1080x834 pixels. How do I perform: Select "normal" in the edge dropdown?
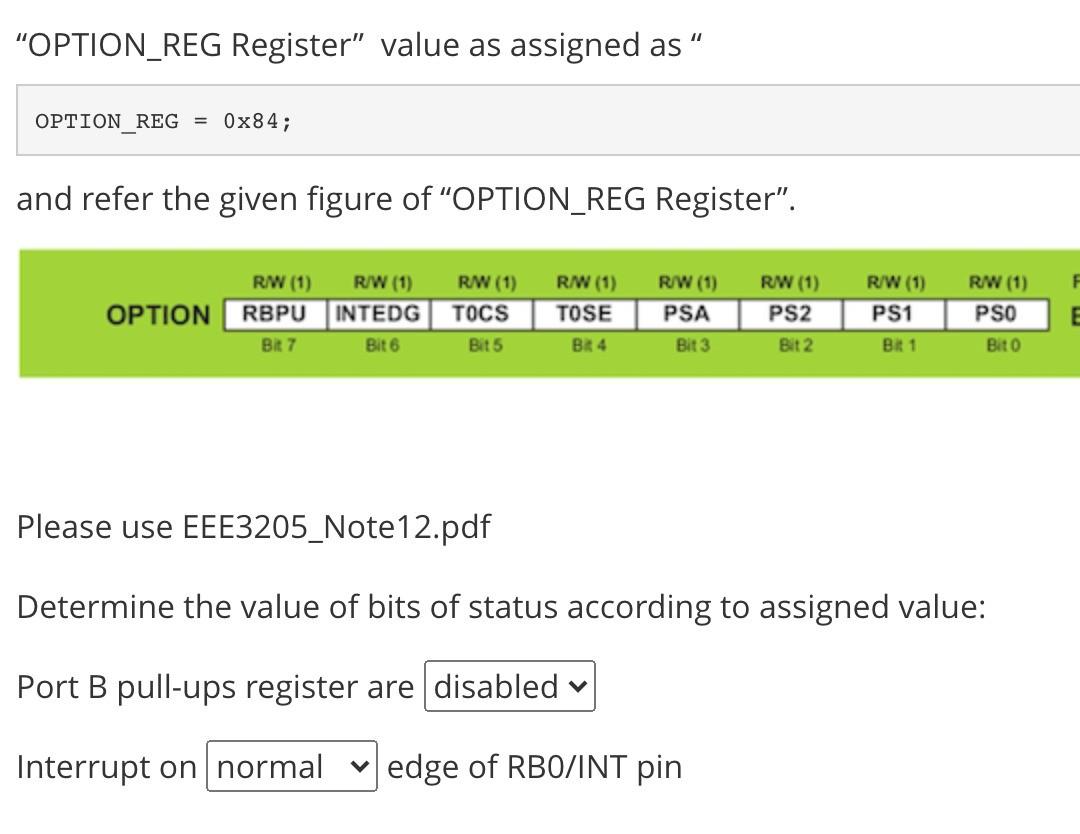coord(291,766)
